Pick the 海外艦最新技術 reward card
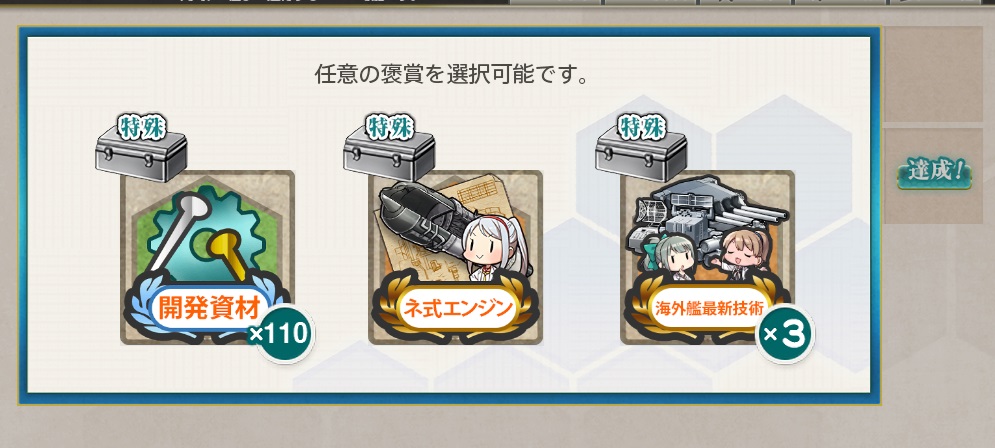The width and height of the screenshot is (995, 448). point(707,258)
